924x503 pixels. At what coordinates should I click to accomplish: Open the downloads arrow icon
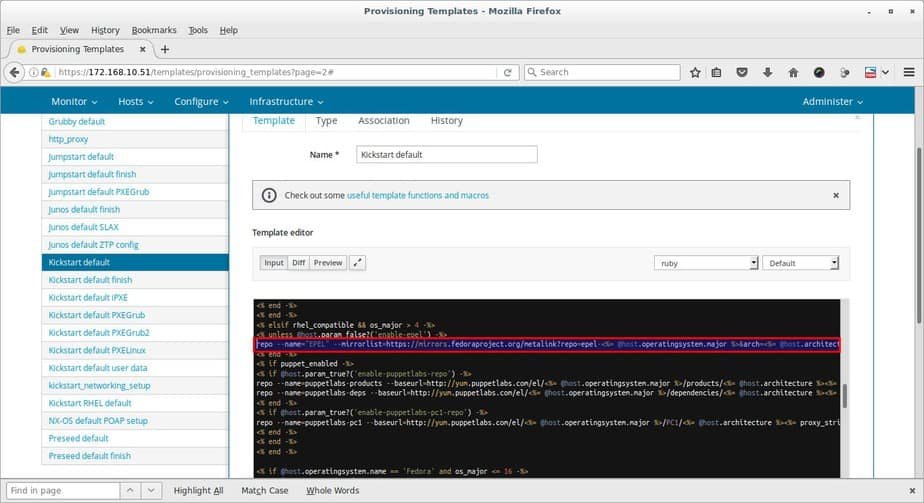pos(767,72)
